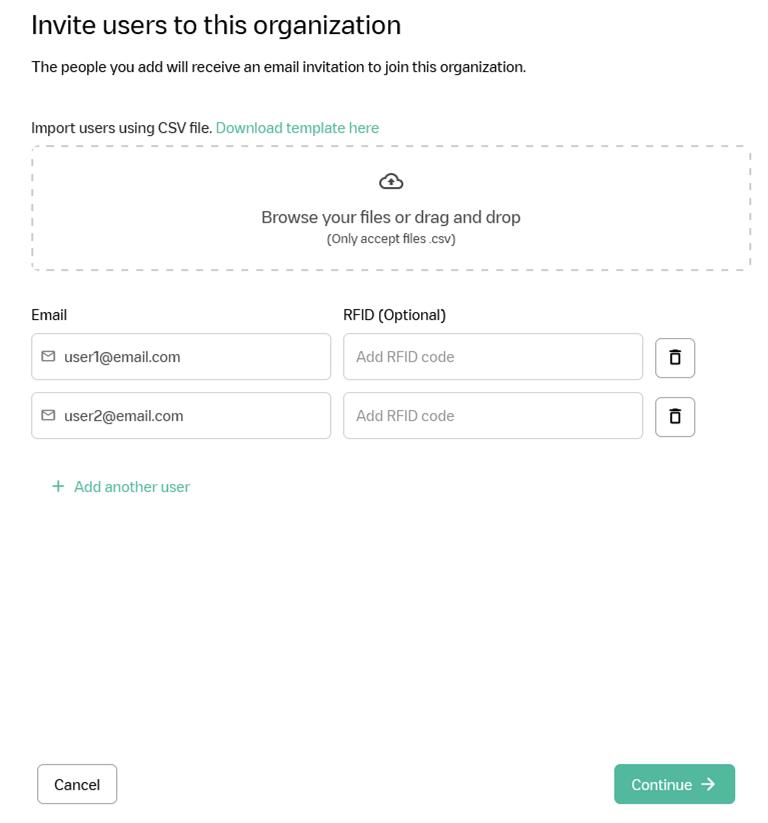This screenshot has height=823, width=768.
Task: Focus the user2@email.com email field
Action: (190, 416)
